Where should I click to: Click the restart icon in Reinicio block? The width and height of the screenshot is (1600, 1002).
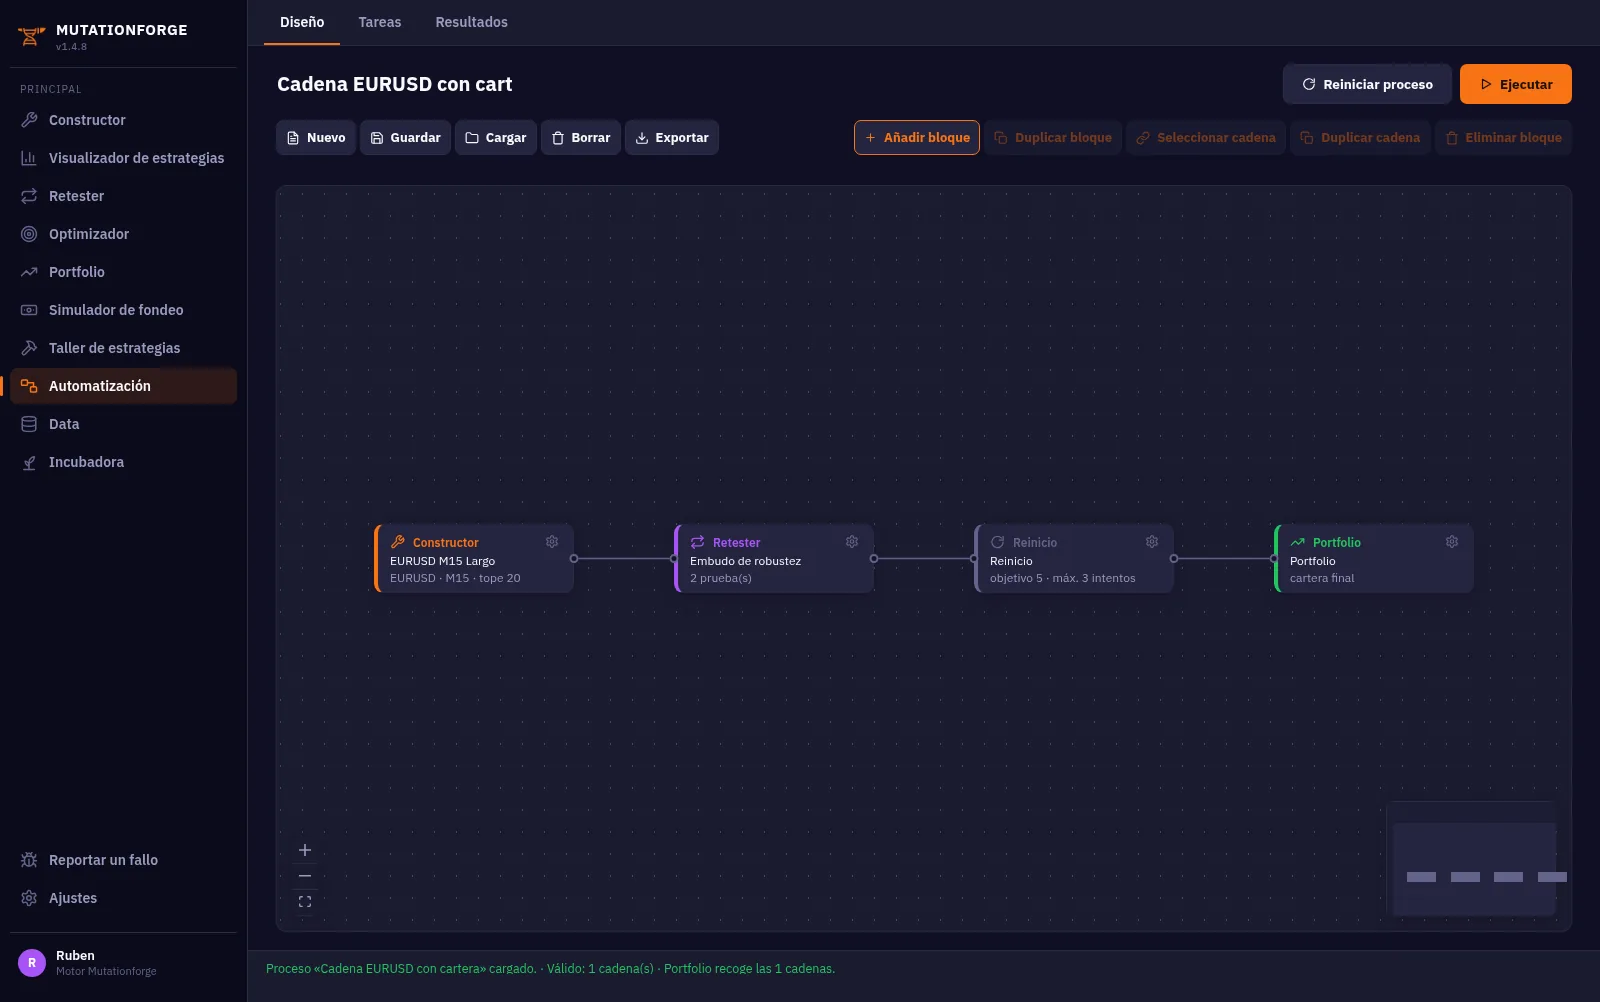pyautogui.click(x=998, y=542)
